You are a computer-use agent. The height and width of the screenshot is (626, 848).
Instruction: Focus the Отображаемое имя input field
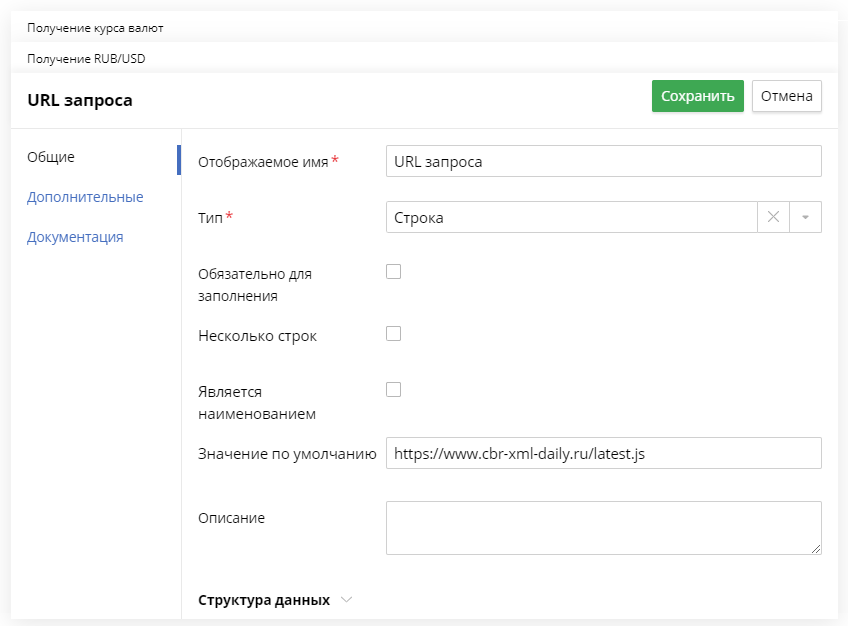604,161
